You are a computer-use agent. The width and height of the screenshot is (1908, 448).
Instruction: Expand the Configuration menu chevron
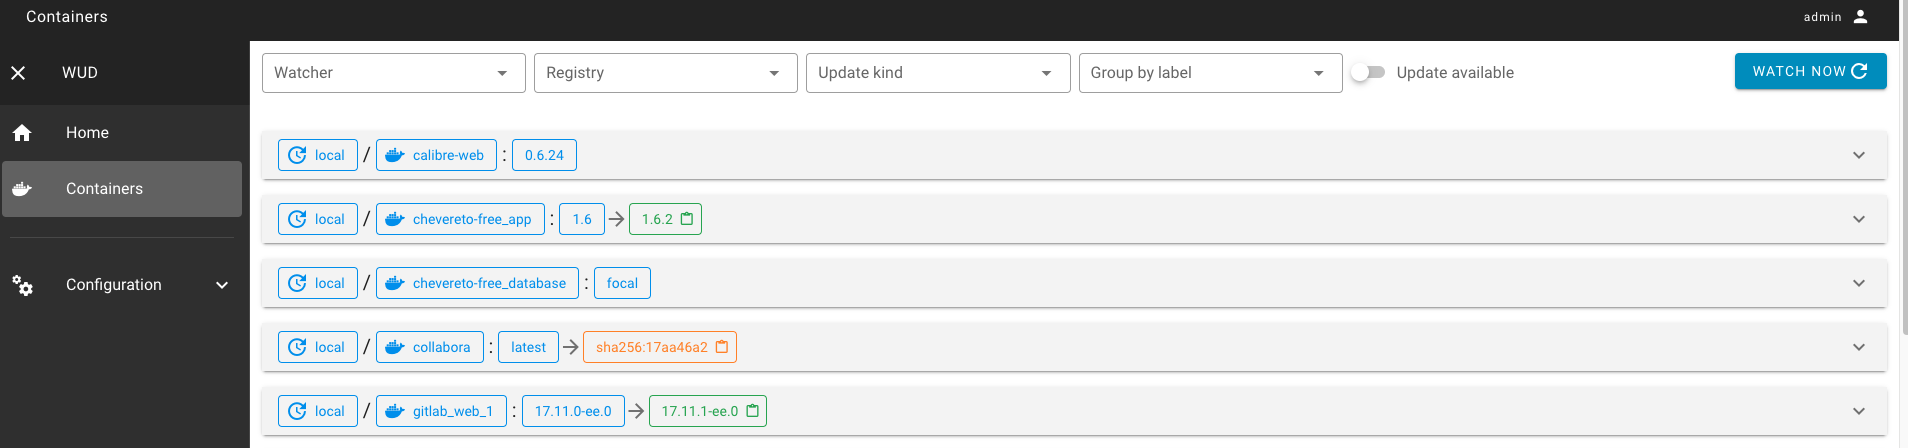point(222,285)
